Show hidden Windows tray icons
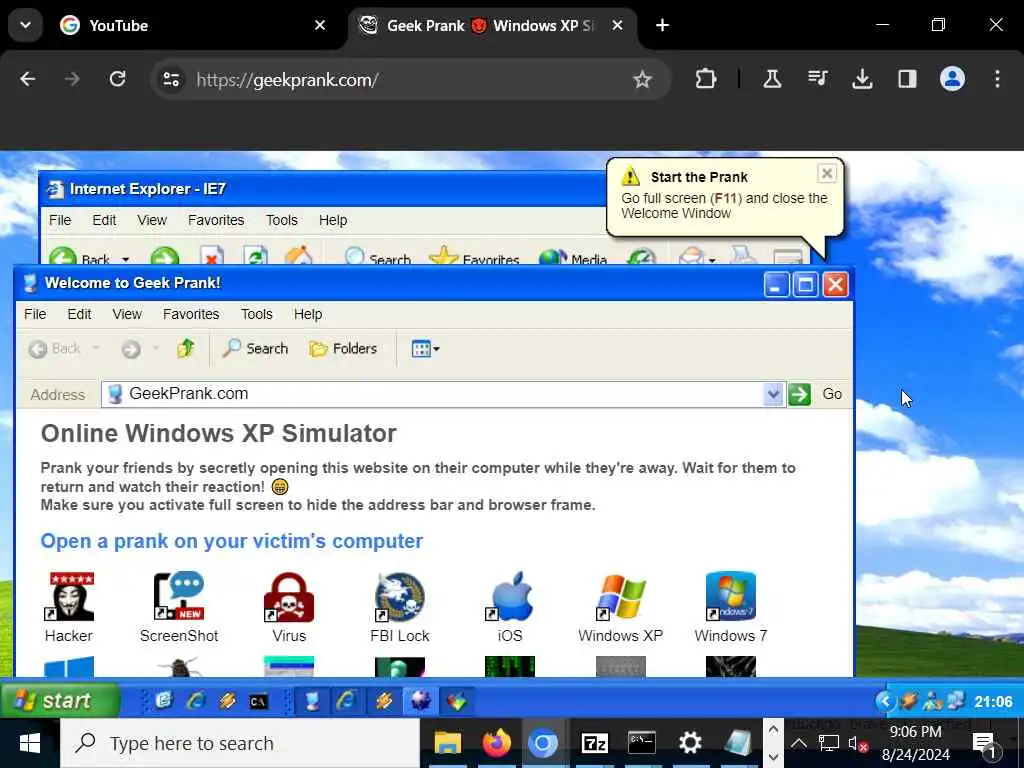Image resolution: width=1024 pixels, height=768 pixels. [799, 743]
